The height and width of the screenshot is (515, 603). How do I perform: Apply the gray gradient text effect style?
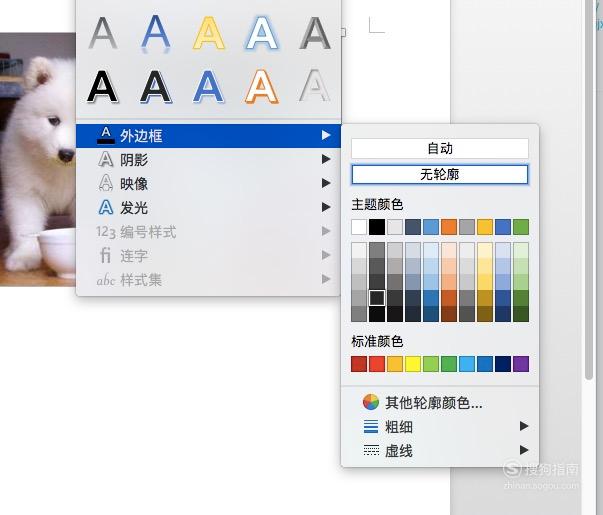click(103, 33)
